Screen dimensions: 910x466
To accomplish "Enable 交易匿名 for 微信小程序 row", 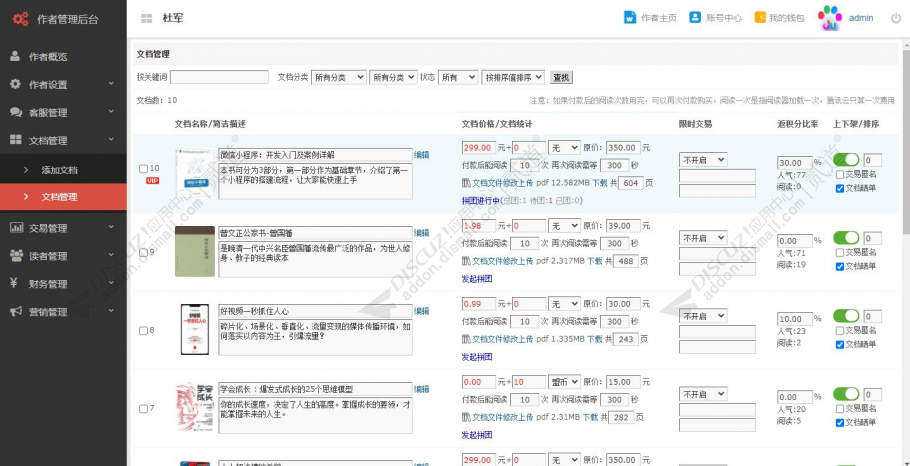I will click(840, 174).
